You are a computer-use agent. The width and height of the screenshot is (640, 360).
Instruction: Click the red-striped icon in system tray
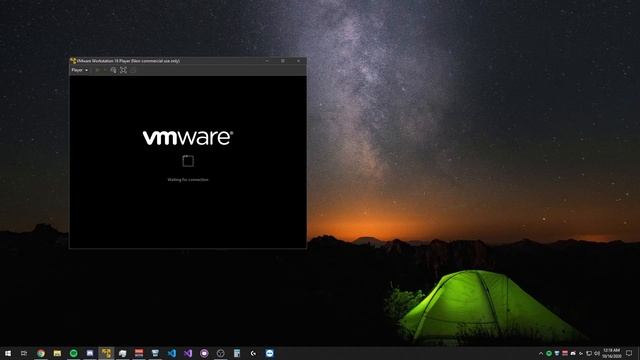click(565, 353)
